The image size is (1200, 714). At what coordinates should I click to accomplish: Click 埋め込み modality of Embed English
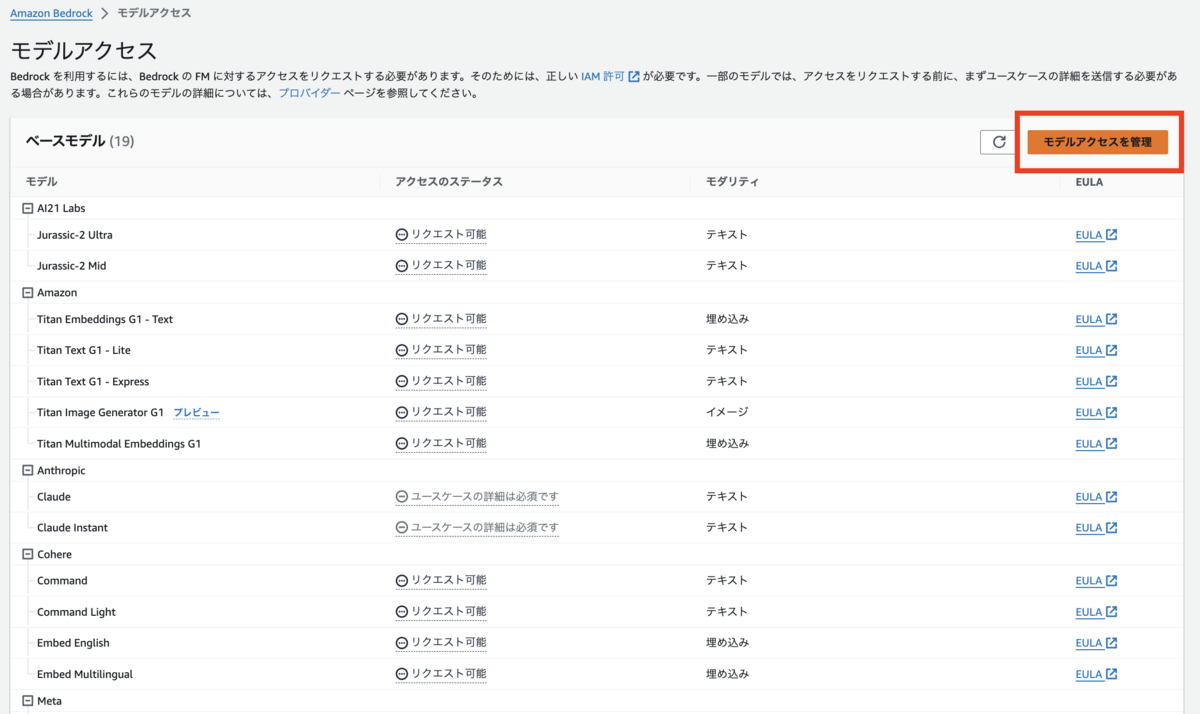click(x=727, y=642)
